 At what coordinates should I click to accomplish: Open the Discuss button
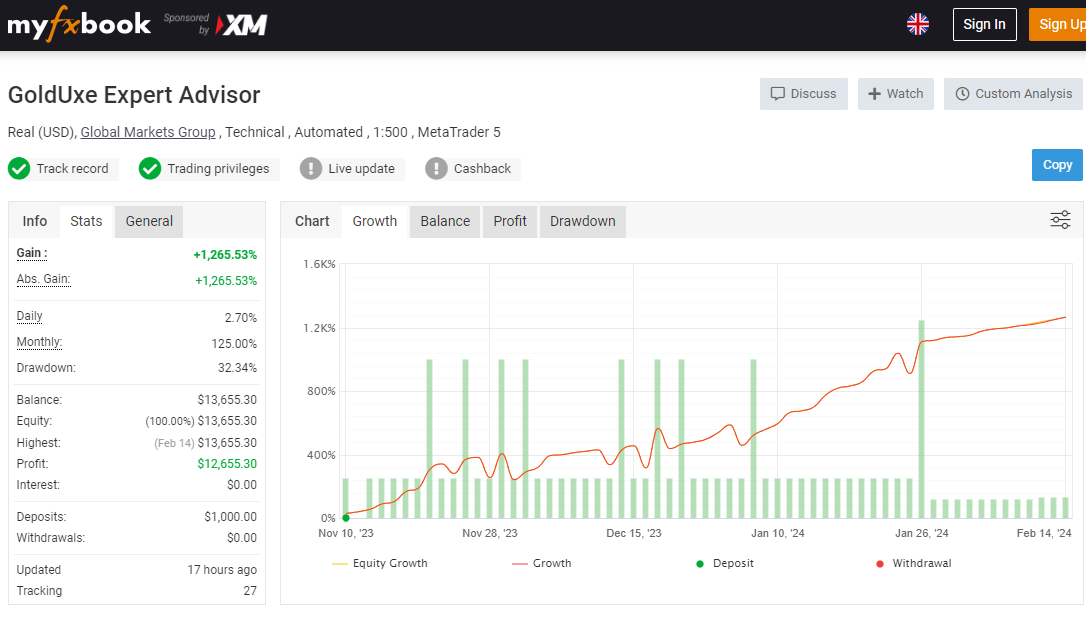803,93
